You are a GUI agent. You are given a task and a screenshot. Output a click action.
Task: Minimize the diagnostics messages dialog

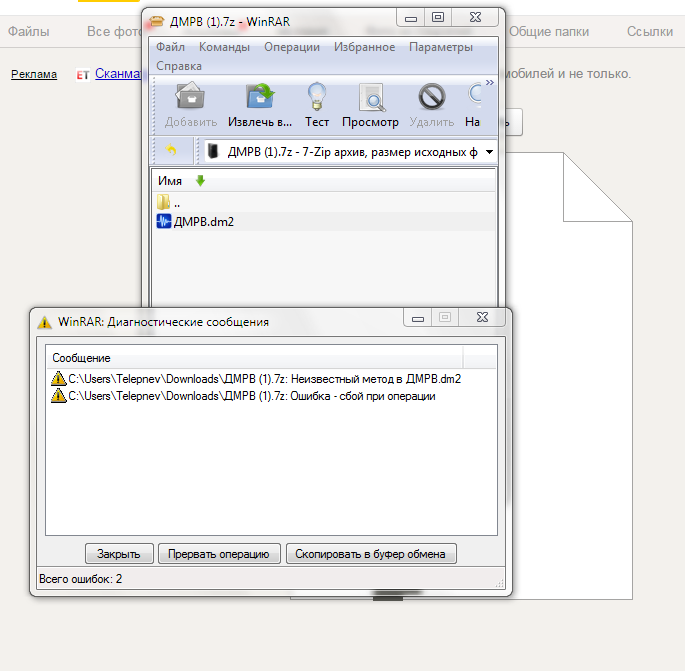[x=418, y=318]
